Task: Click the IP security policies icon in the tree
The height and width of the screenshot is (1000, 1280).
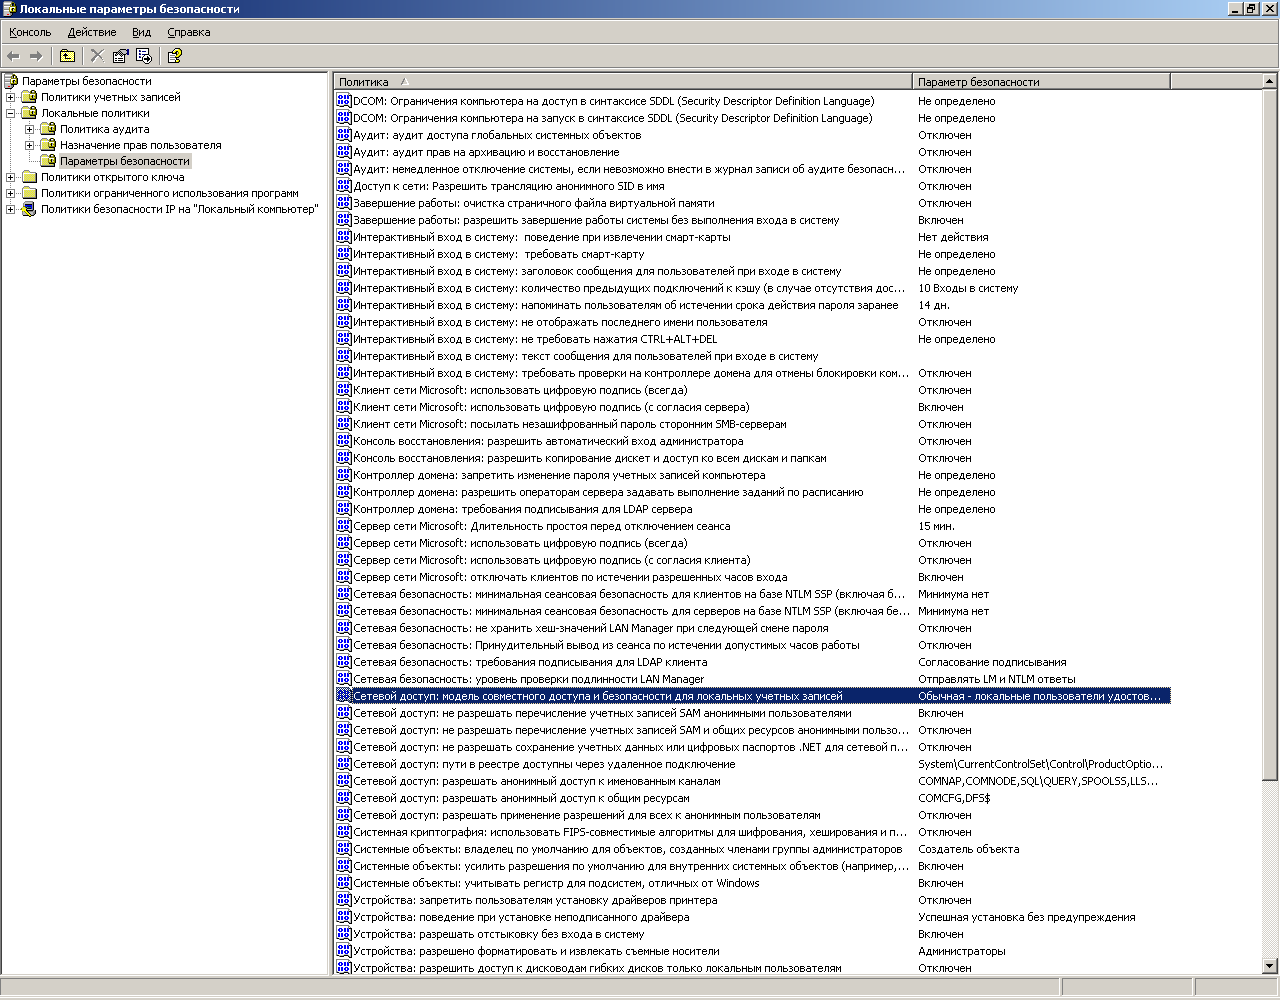Action: 29,209
